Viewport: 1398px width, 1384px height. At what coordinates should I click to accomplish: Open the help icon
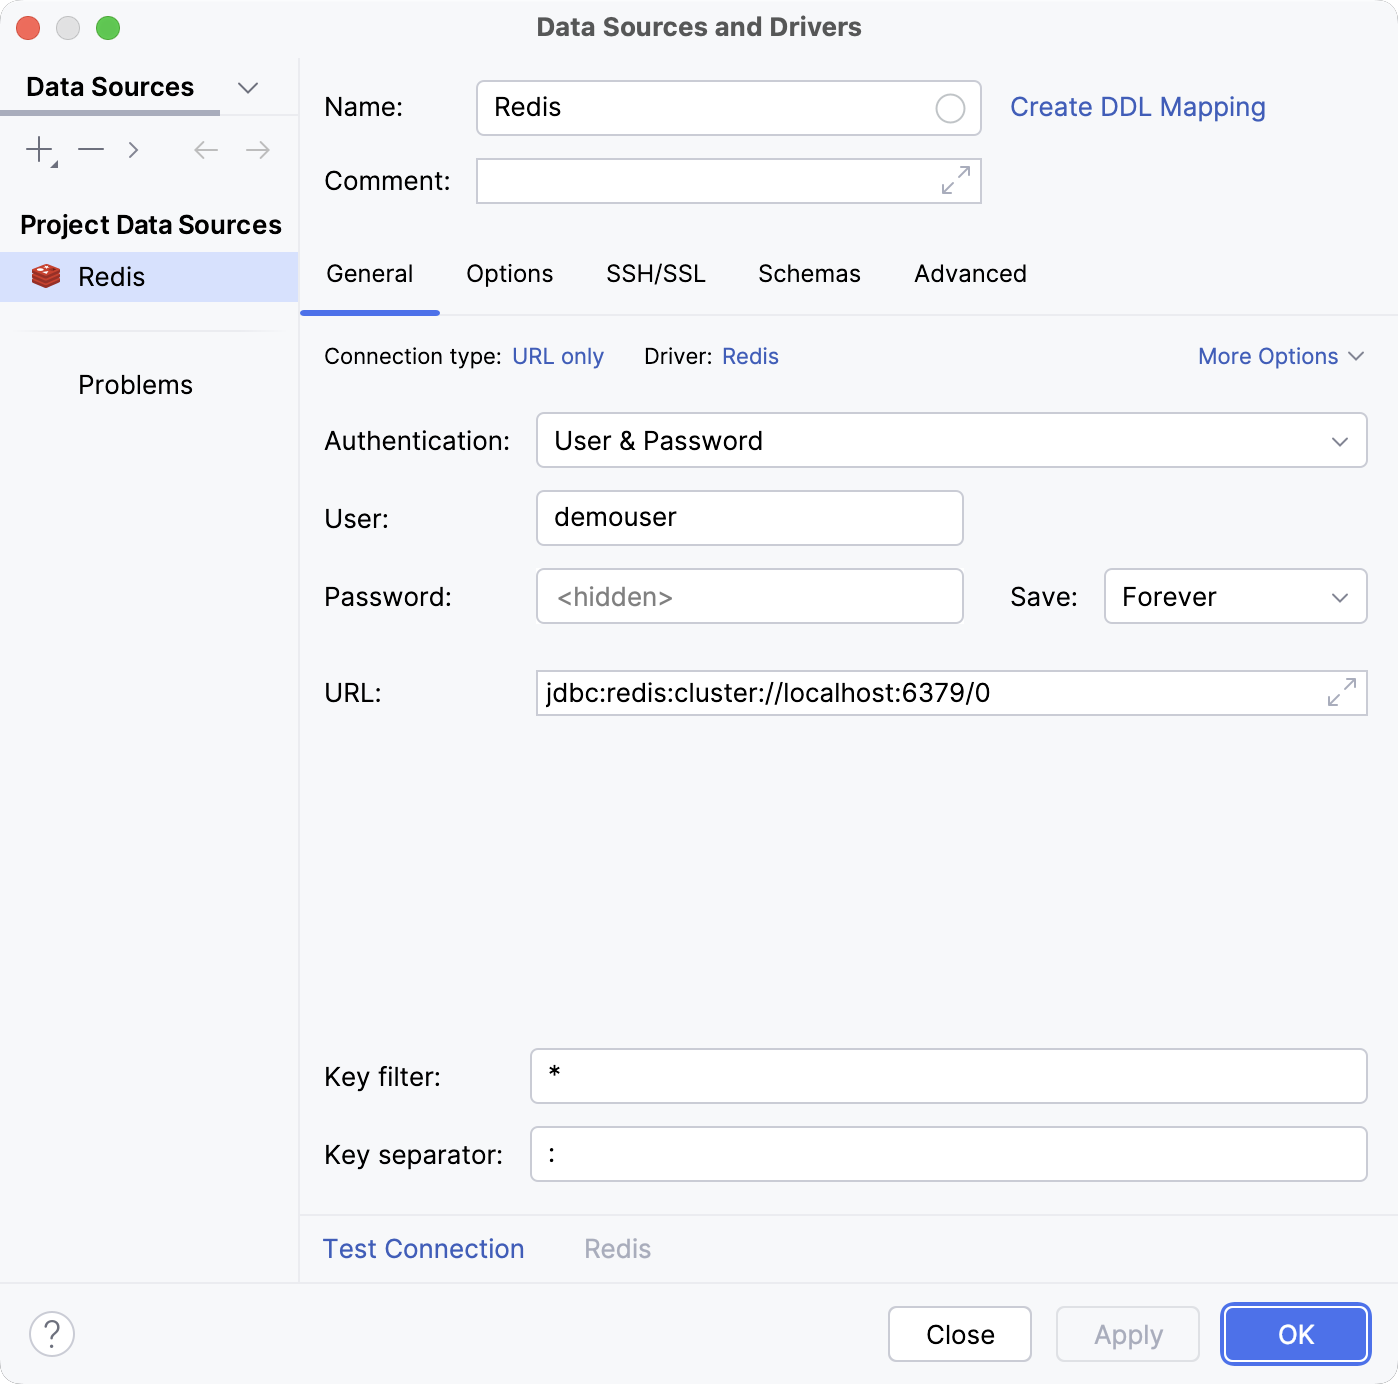52,1334
